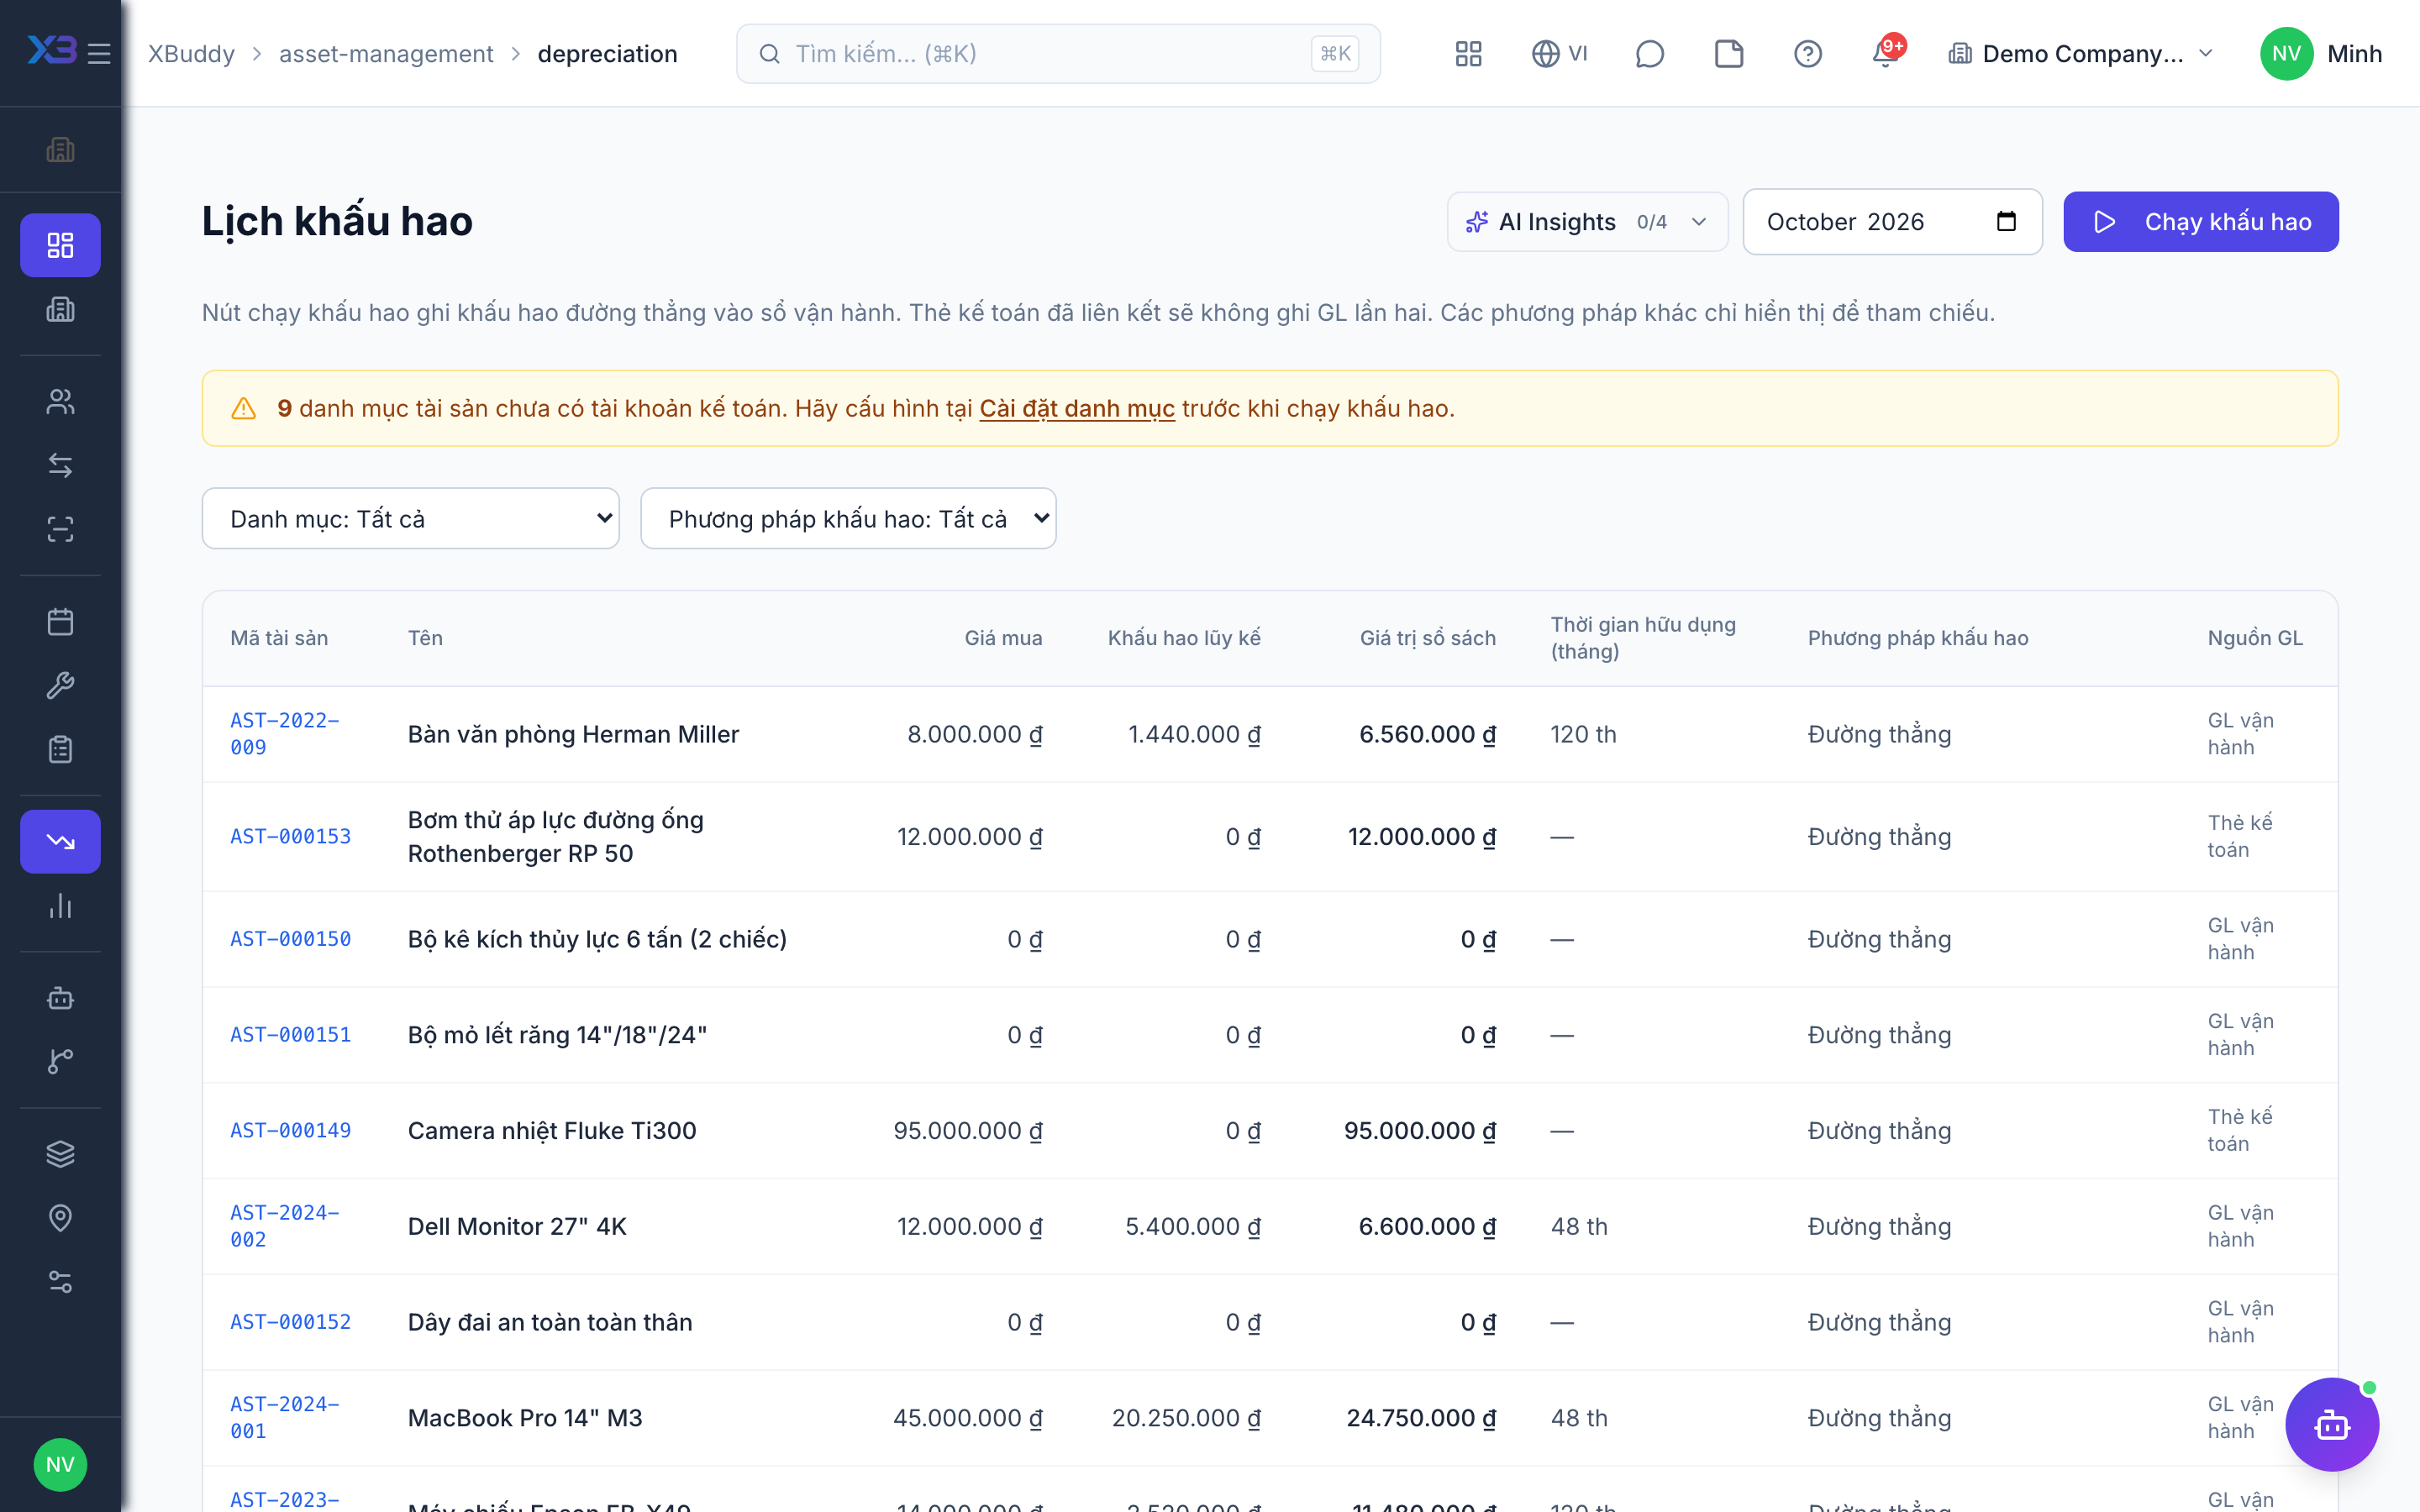
Task: Open the grid dashboard sidebar icon
Action: click(x=60, y=245)
